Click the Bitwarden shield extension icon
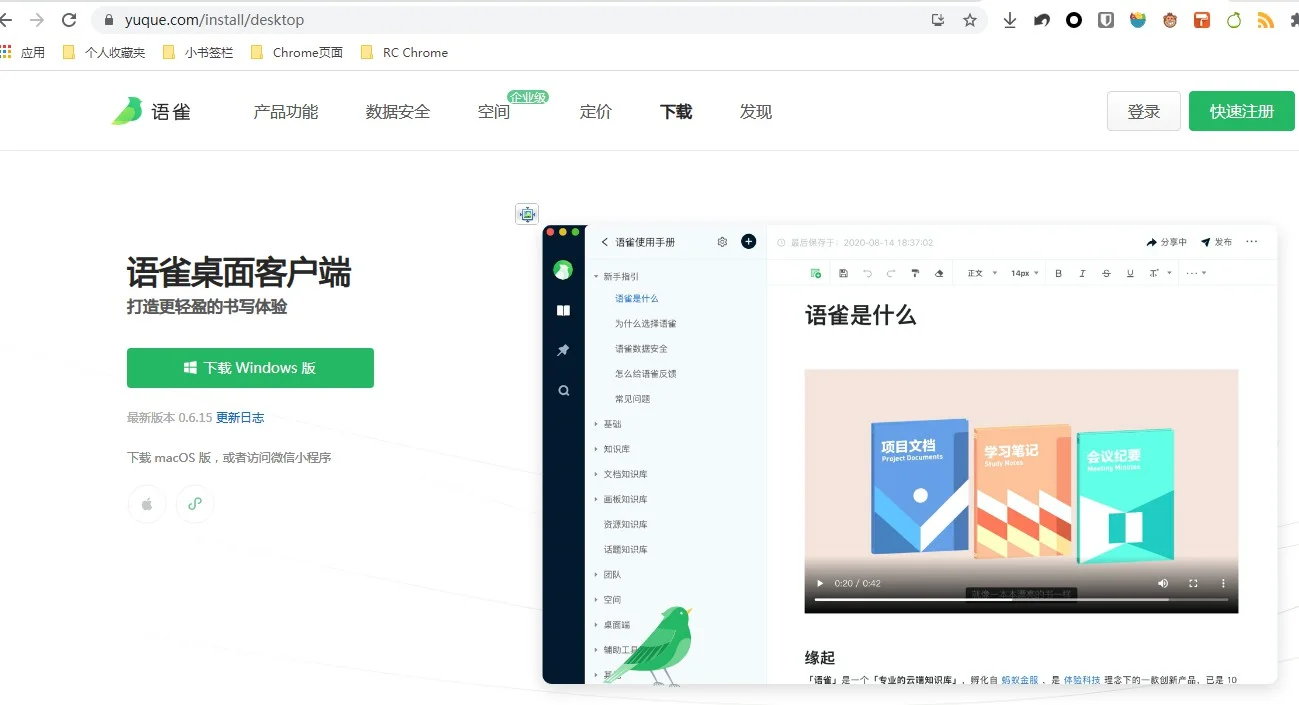The image size is (1299, 705). pyautogui.click(x=1106, y=20)
